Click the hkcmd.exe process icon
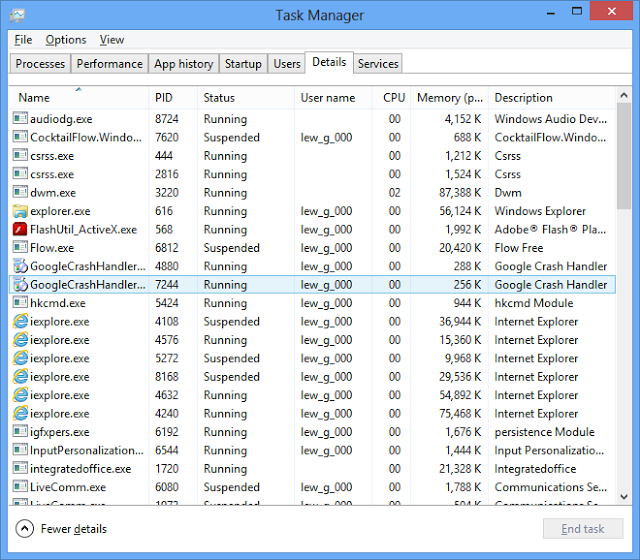This screenshot has width=640, height=560. 20,302
